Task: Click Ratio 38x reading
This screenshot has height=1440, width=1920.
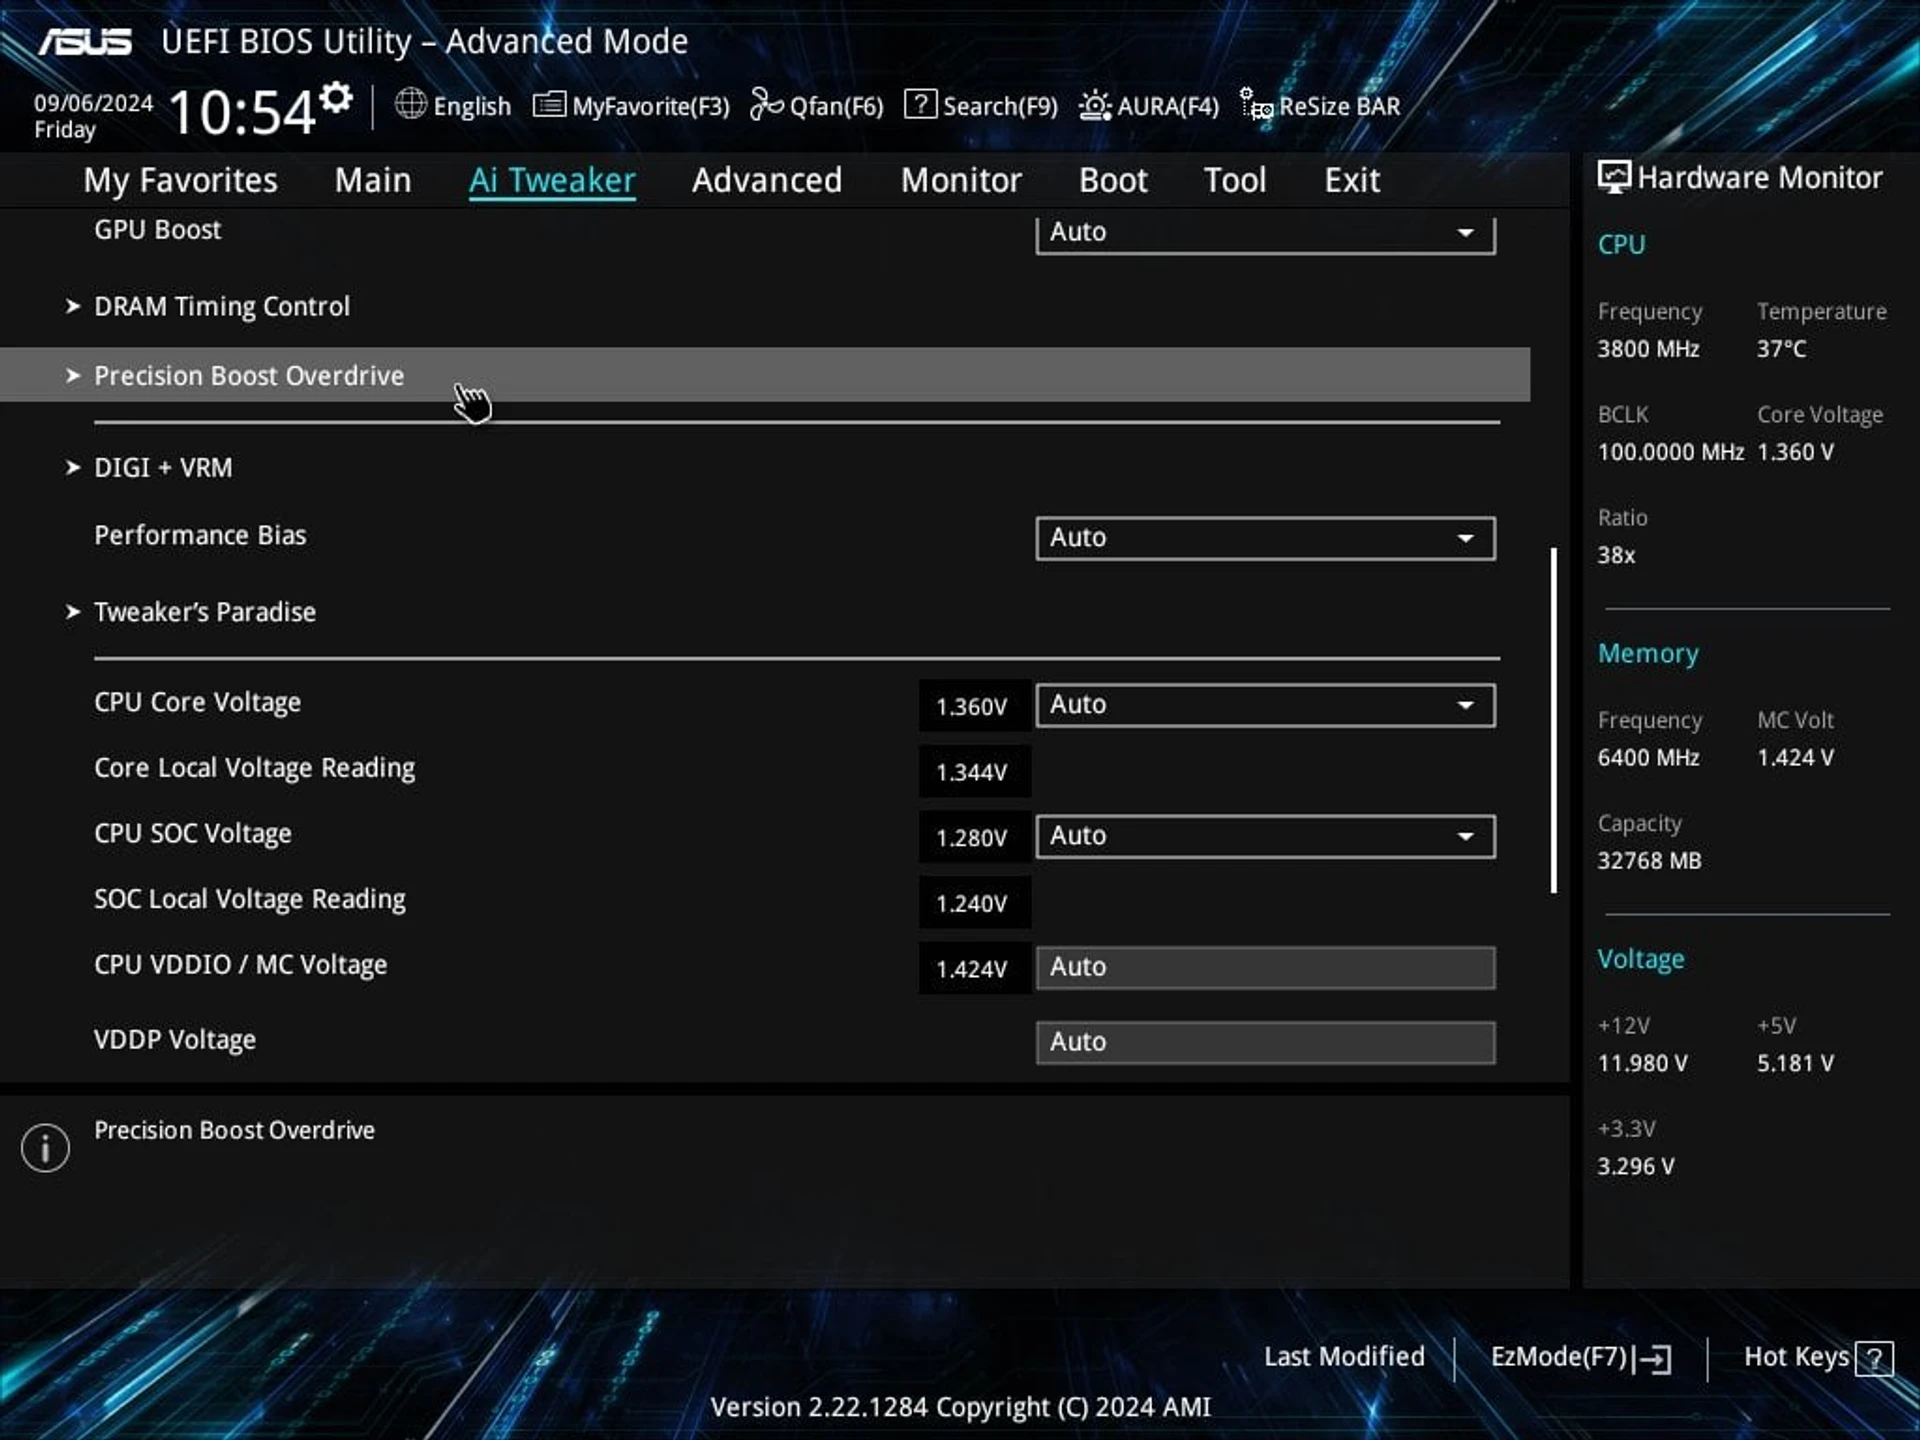Action: [x=1616, y=555]
